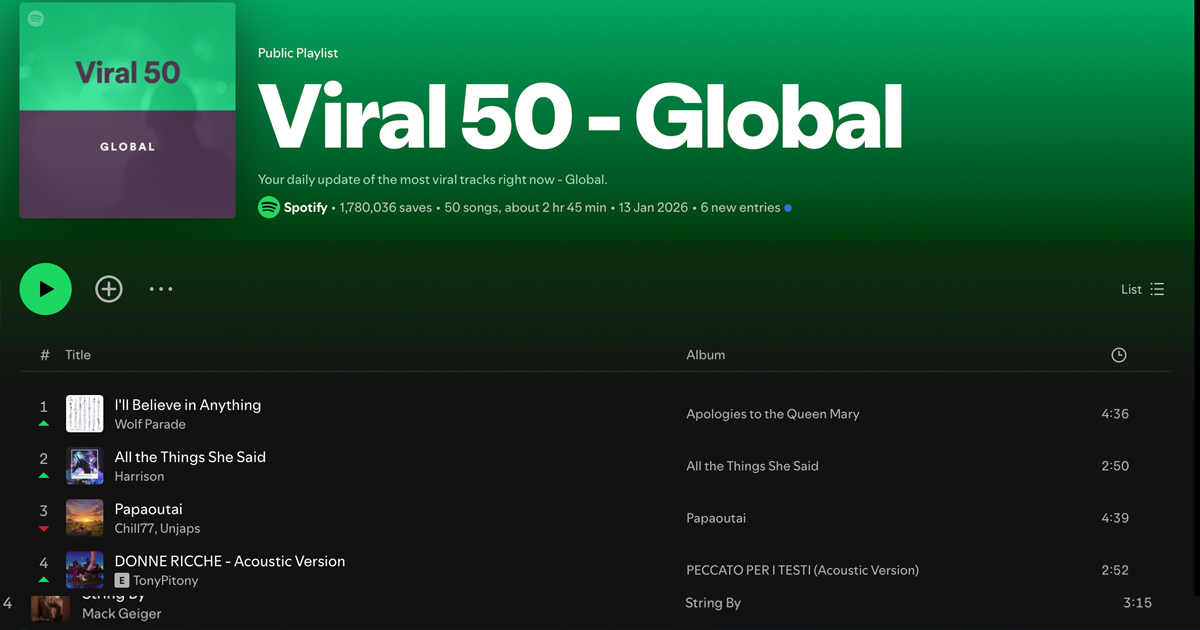
Task: Open album Apologies to the Queen Mary
Action: [x=773, y=414]
